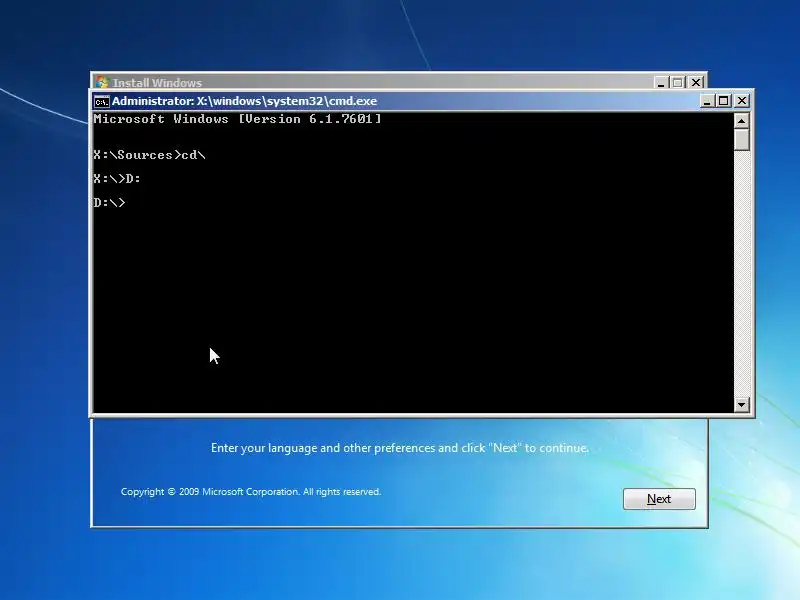Click the X:\Sources>cd\ line
The image size is (800, 600).
click(149, 155)
